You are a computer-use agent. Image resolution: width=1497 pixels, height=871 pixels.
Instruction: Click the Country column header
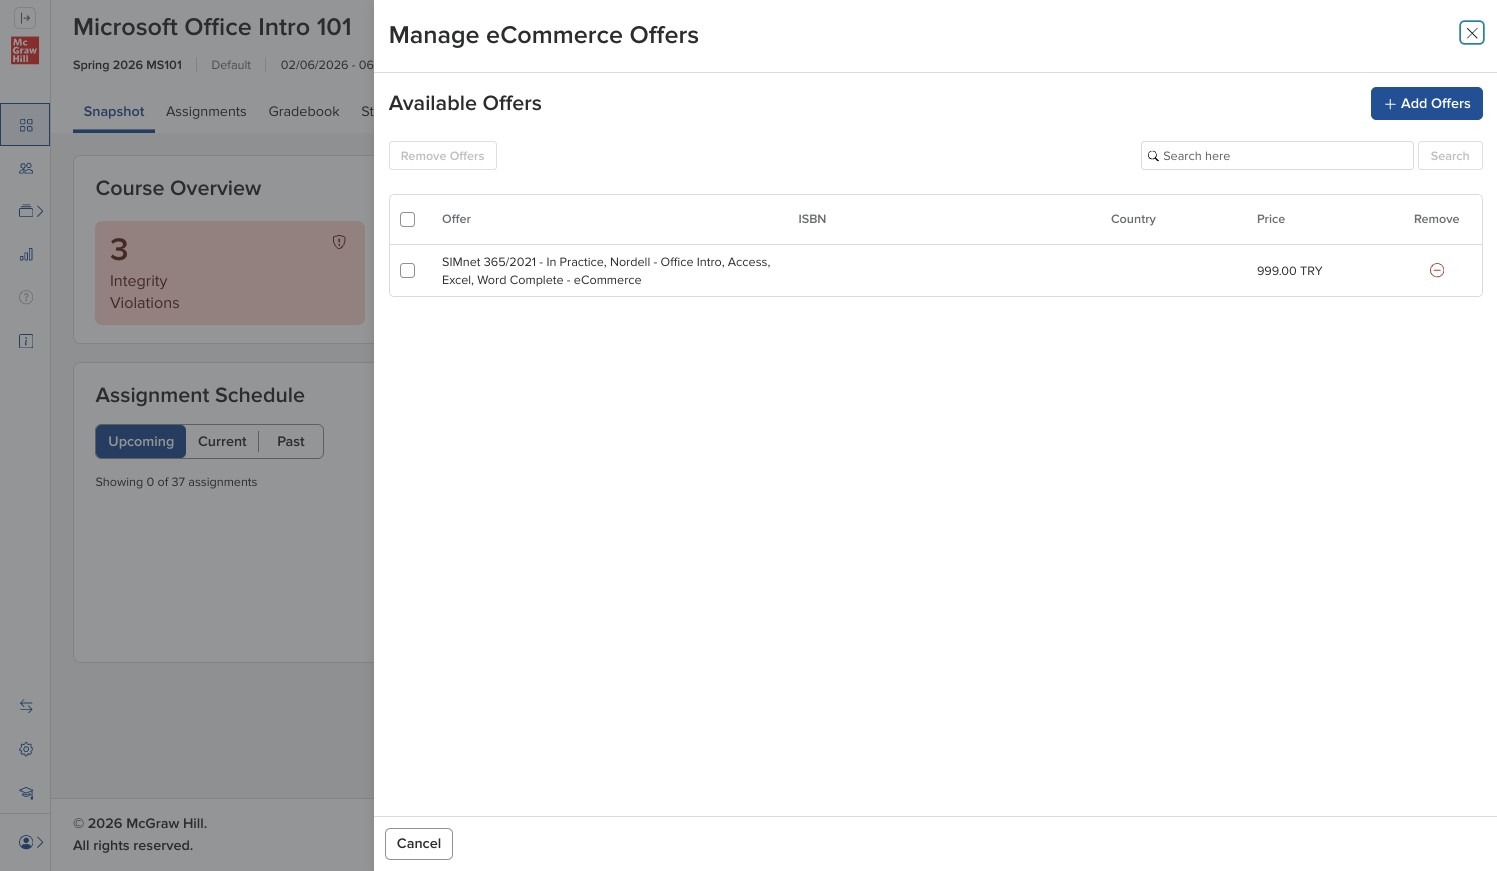pyautogui.click(x=1133, y=219)
